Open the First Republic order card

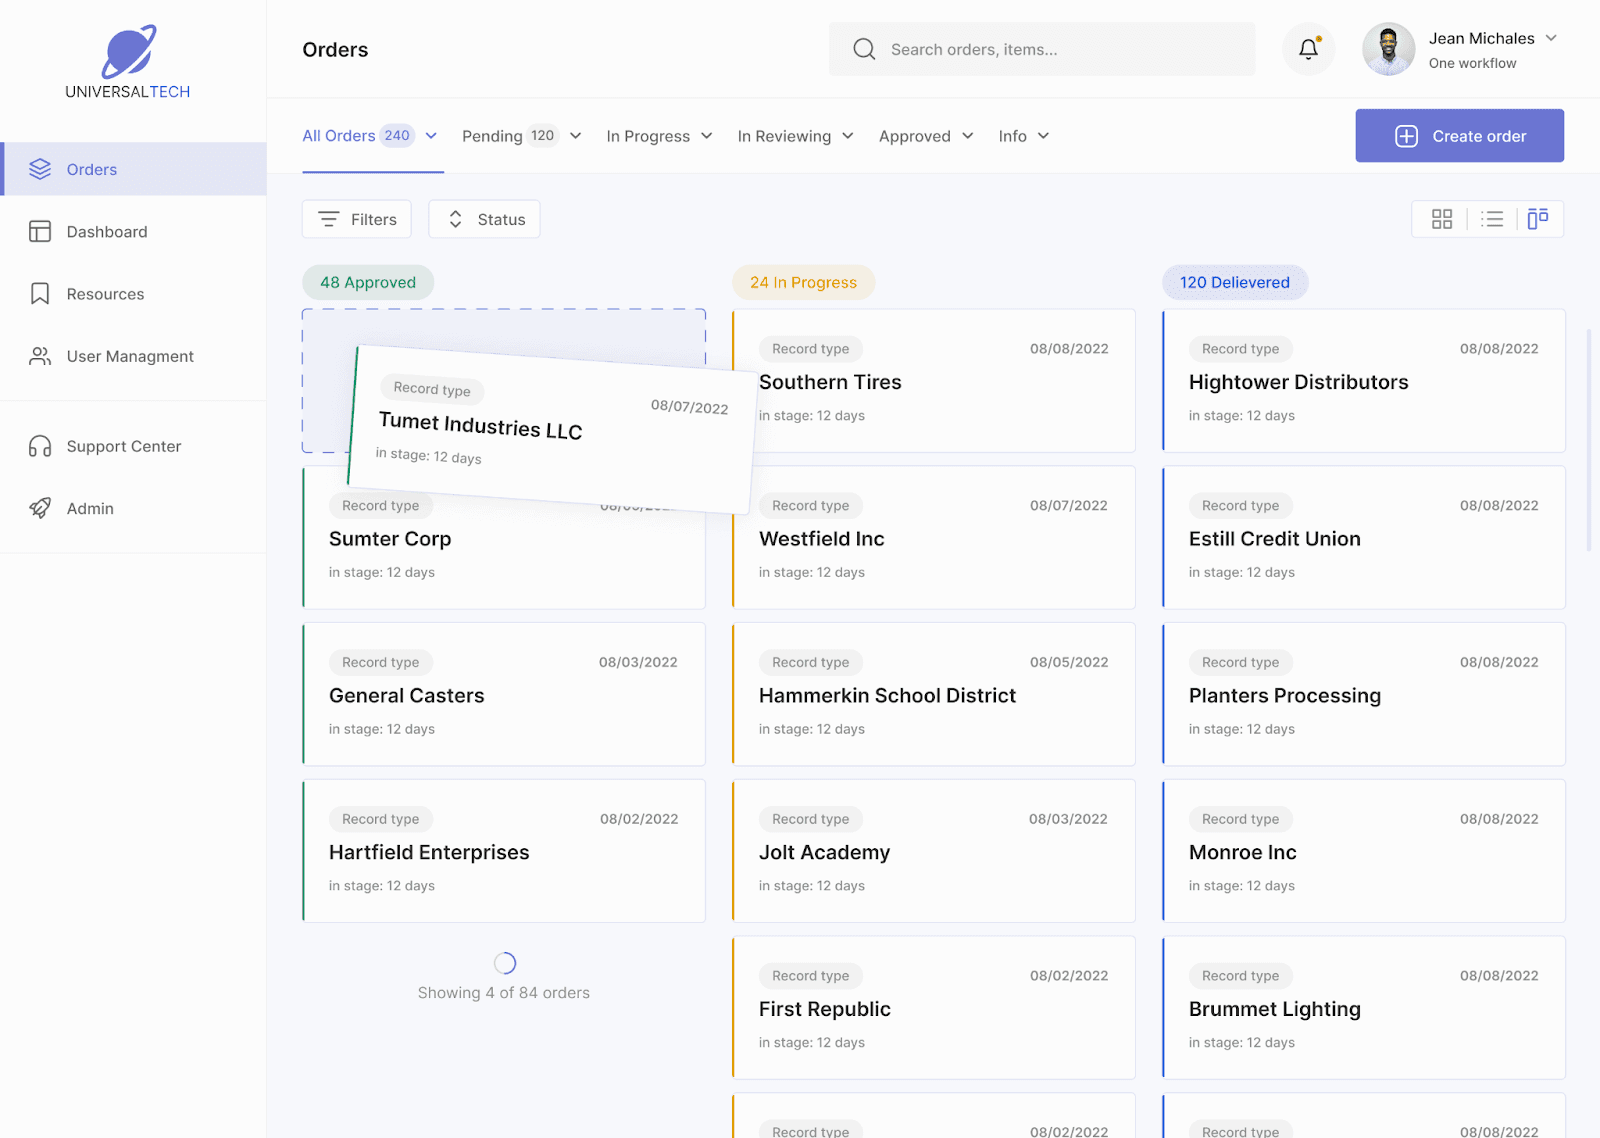(934, 1008)
